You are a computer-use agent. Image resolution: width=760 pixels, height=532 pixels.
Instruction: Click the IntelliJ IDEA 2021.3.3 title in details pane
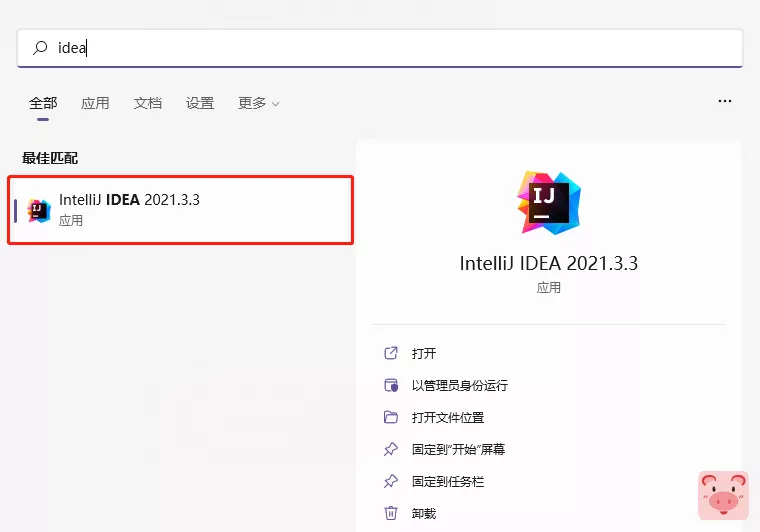(549, 263)
